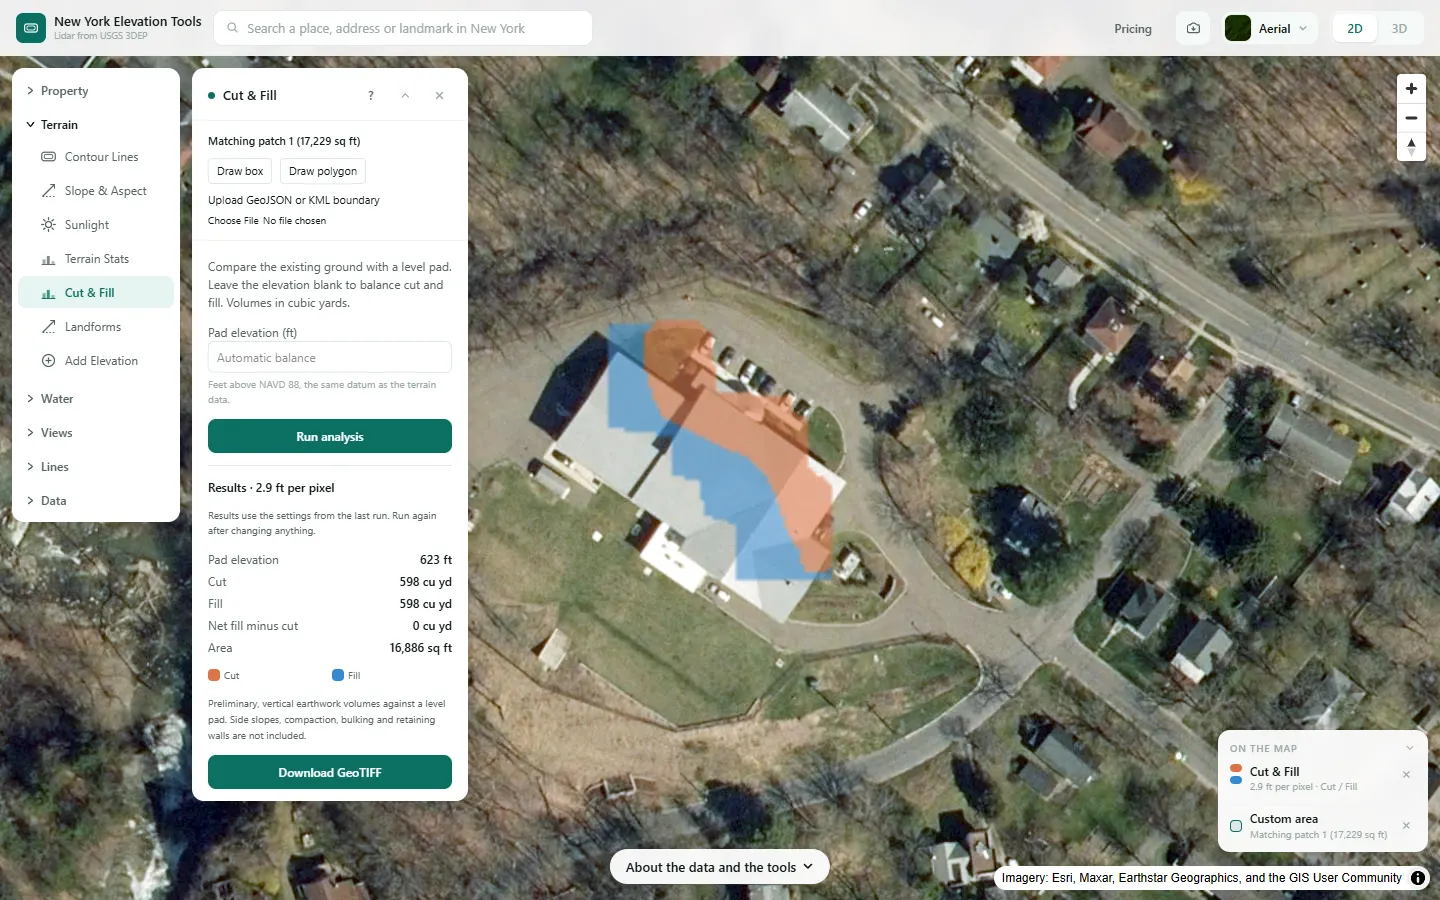This screenshot has height=900, width=1440.
Task: Collapse the Cut & Fill panel chevron
Action: point(405,96)
